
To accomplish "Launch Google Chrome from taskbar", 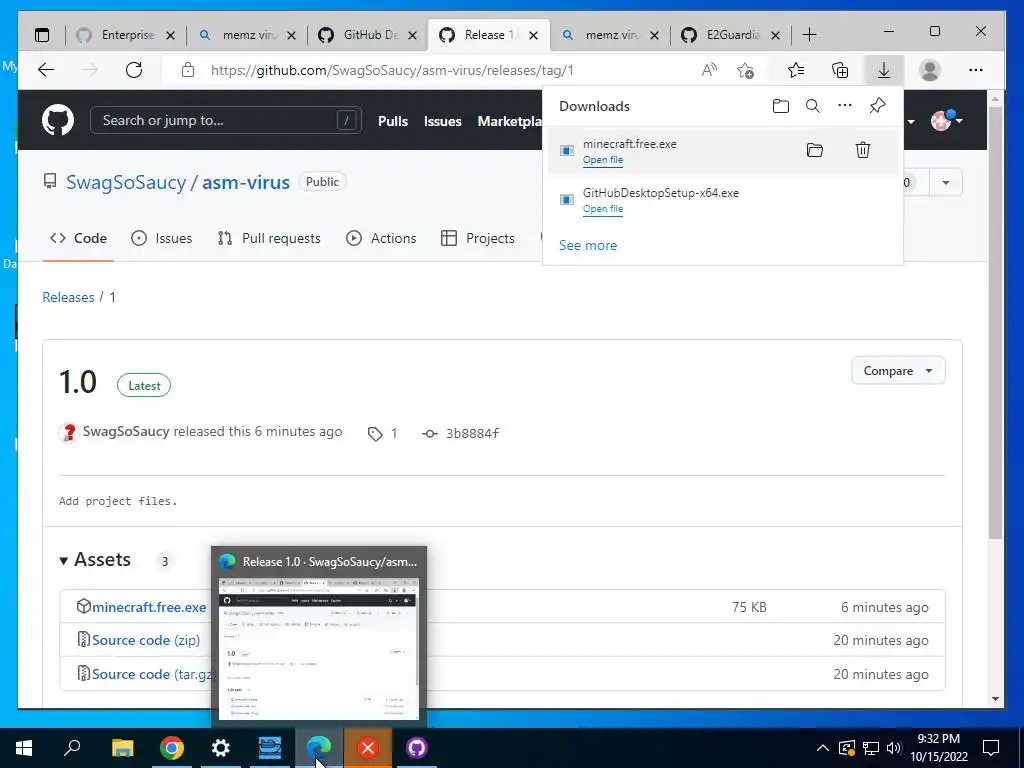I will [172, 748].
